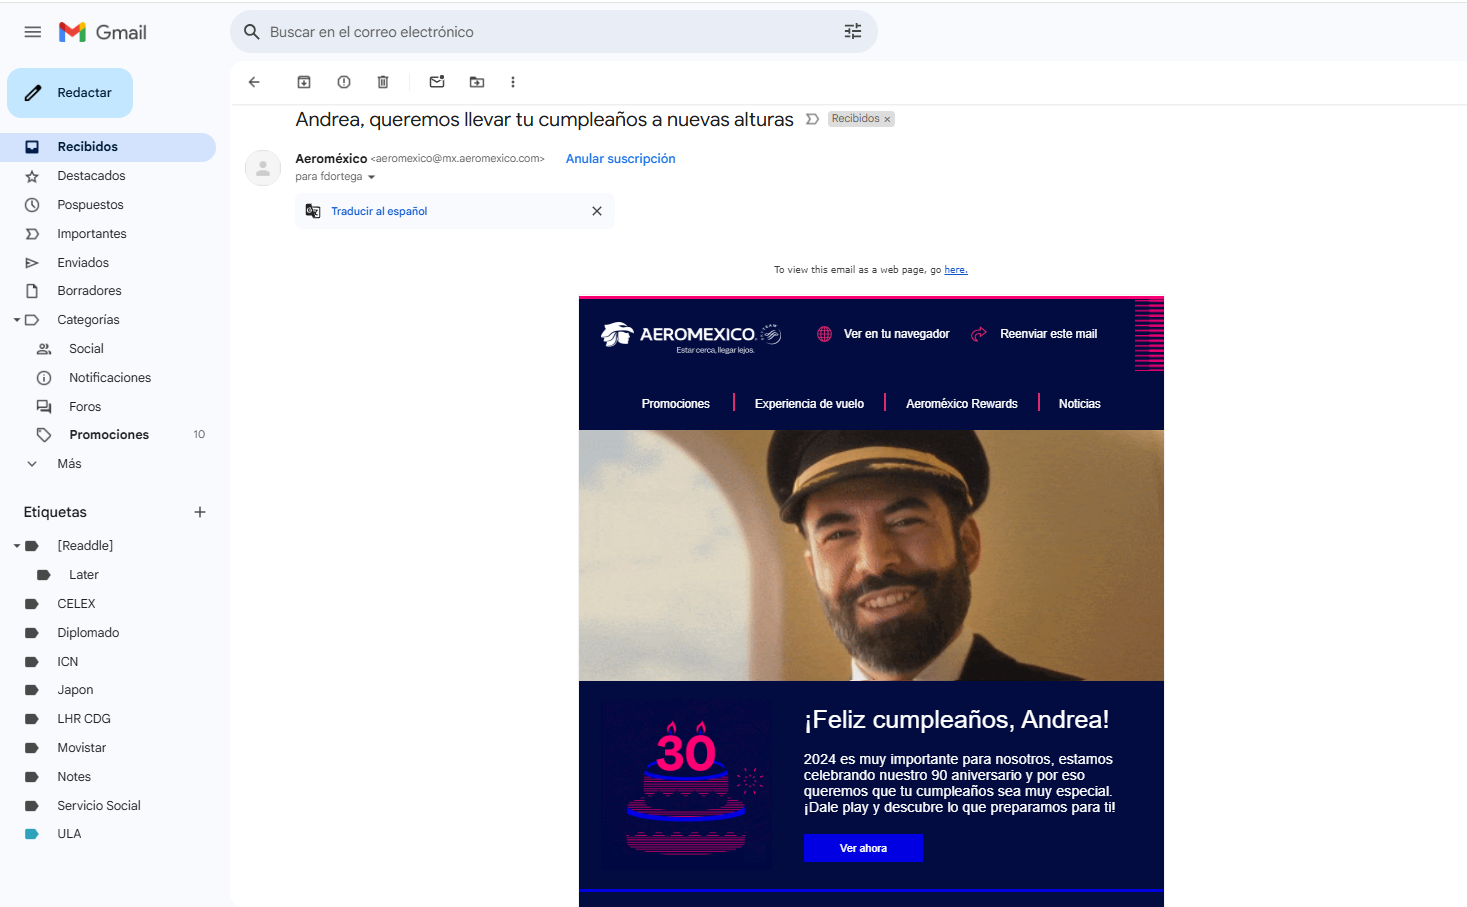Screen dimensions: 1467x907
Task: Open the main menu hamburger icon
Action: pos(33,32)
